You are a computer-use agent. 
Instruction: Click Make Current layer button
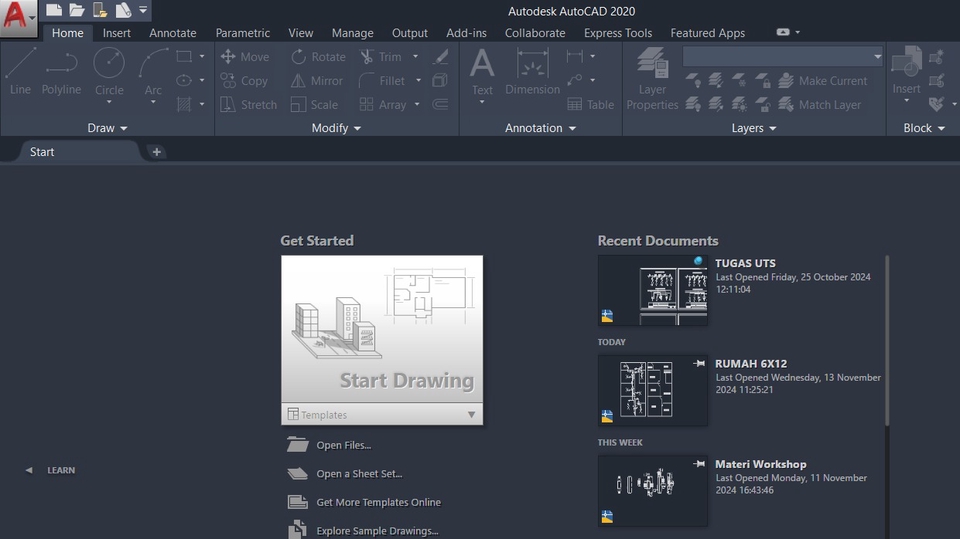coord(823,80)
